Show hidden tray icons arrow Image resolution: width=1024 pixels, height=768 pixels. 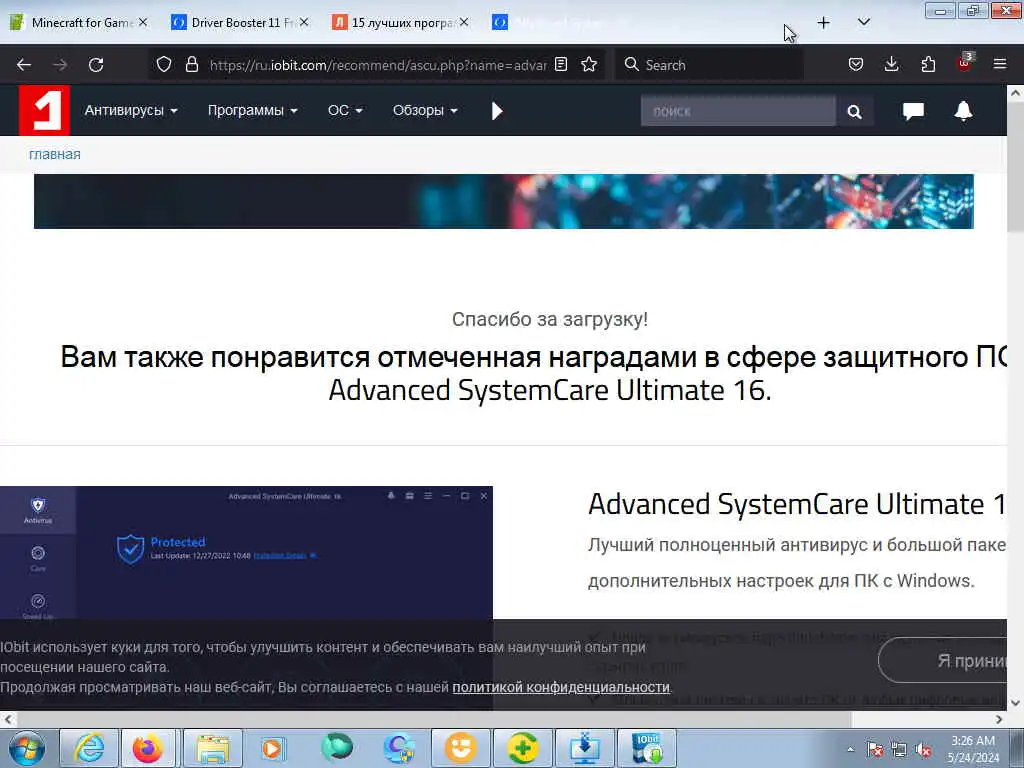pyautogui.click(x=850, y=750)
